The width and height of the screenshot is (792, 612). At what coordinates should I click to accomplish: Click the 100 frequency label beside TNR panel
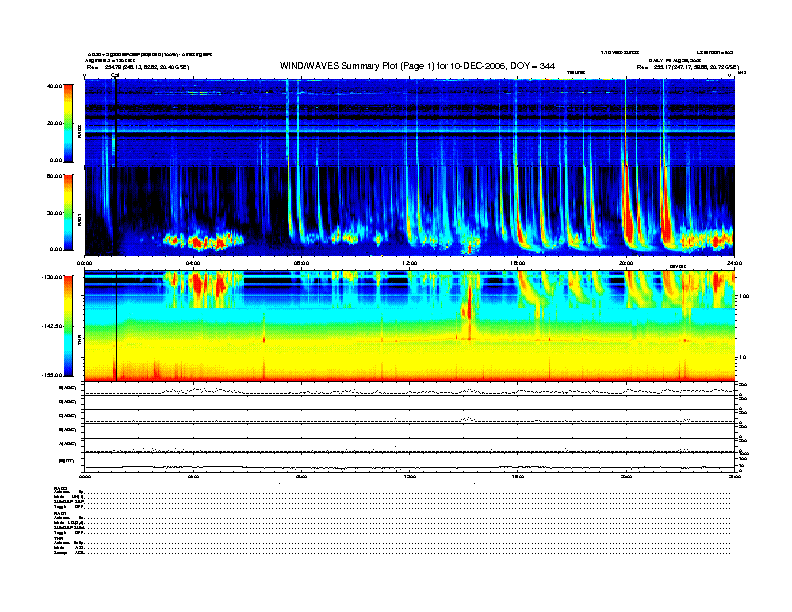point(745,296)
